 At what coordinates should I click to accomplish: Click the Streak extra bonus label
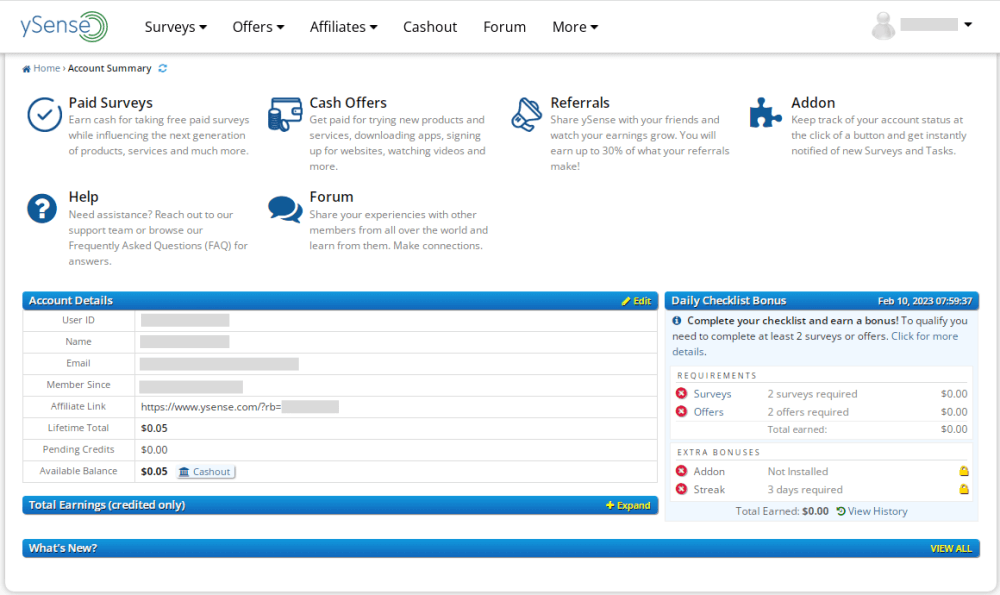pyautogui.click(x=709, y=490)
